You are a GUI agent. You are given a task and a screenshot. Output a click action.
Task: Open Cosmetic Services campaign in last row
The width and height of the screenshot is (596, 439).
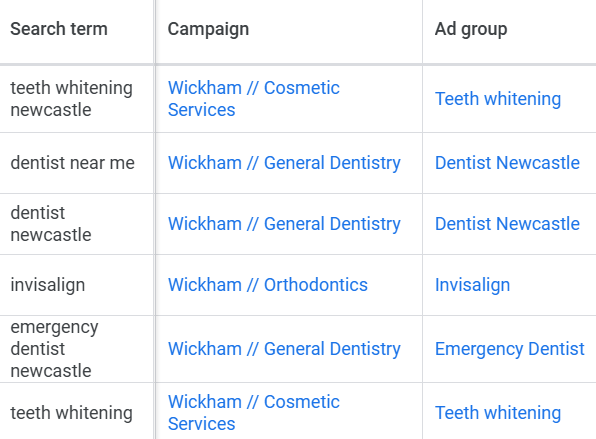(254, 413)
